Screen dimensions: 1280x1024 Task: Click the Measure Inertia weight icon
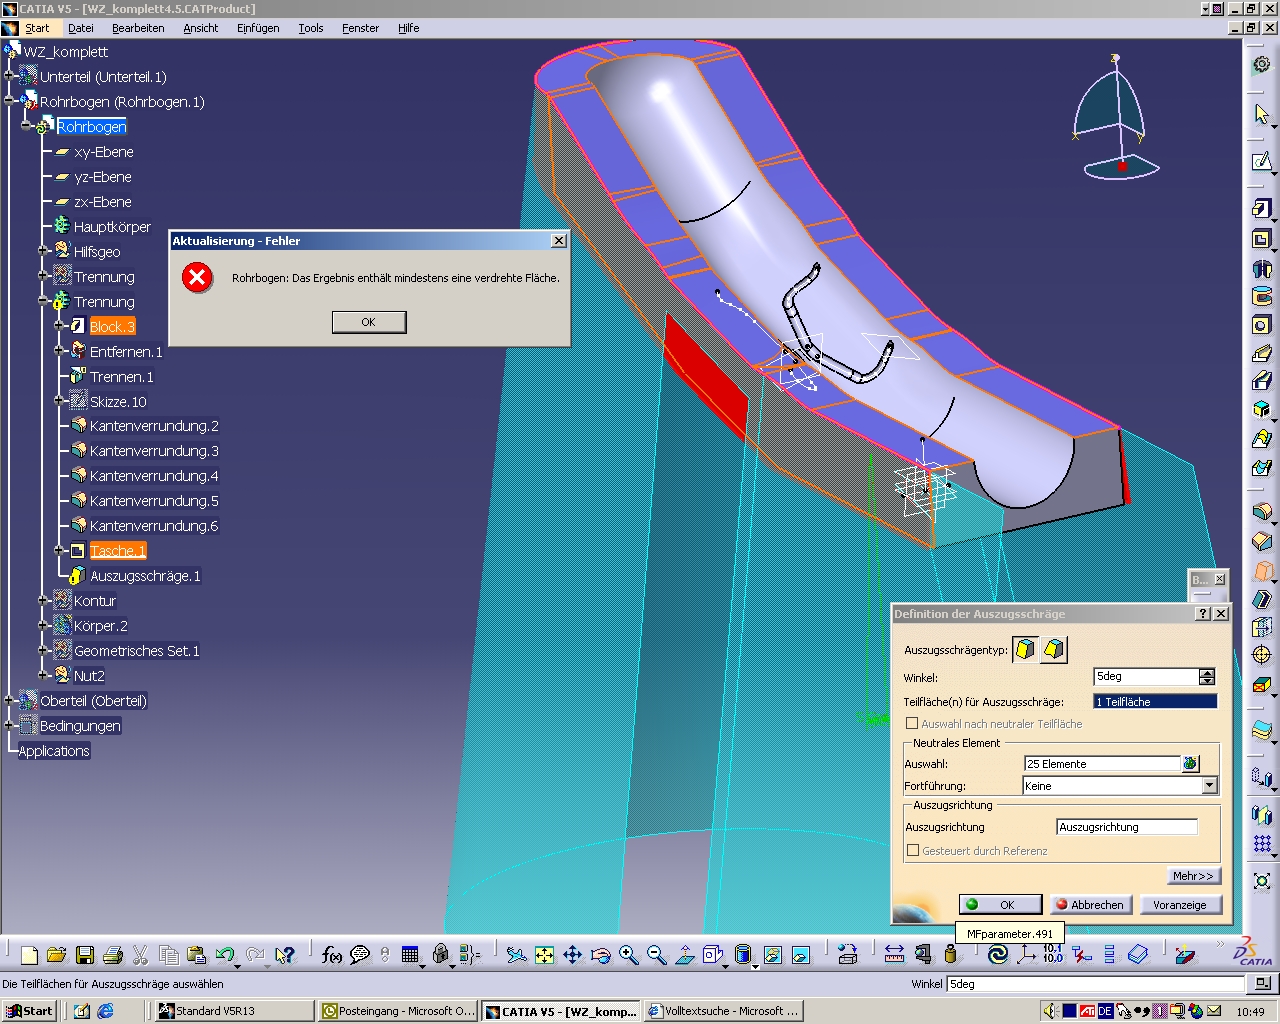pos(950,955)
